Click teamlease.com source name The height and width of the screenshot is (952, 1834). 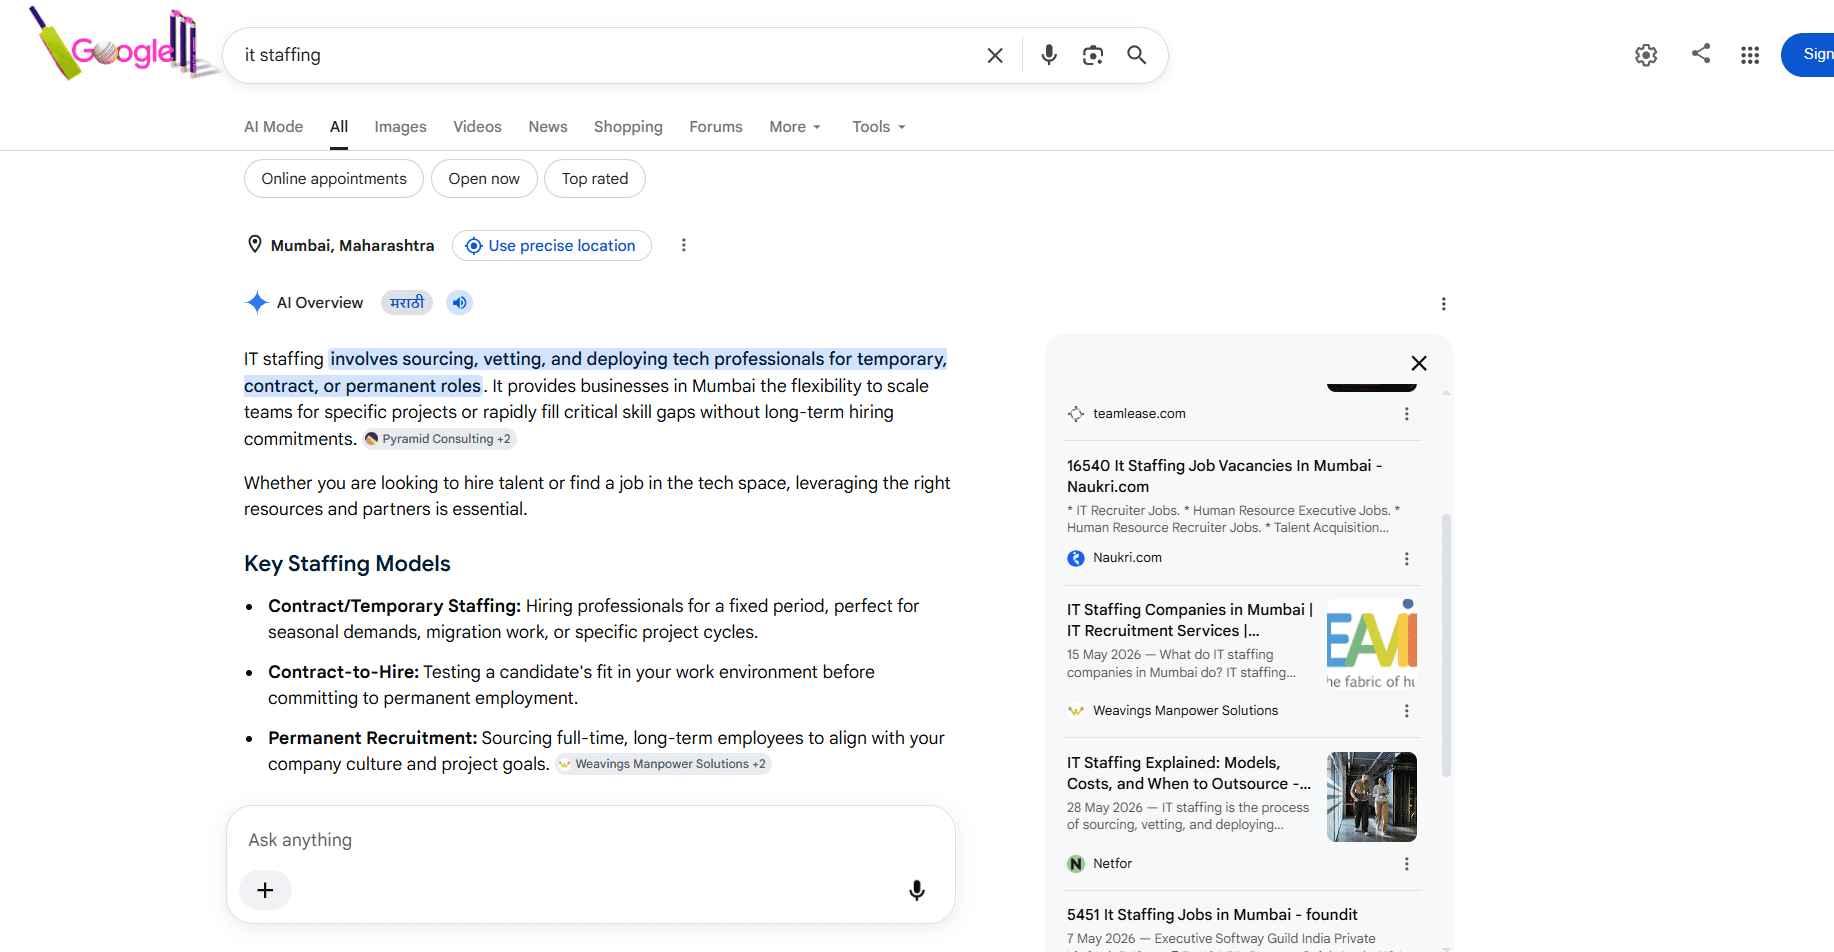[x=1139, y=414]
